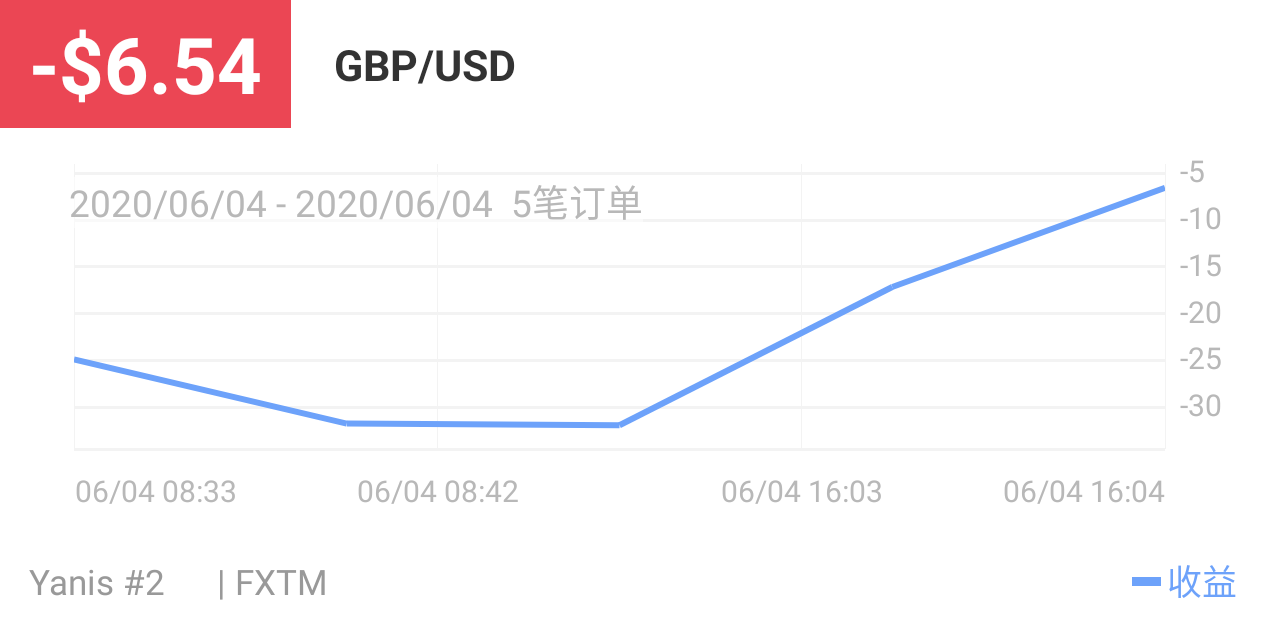Click the chart line's starting point at -25
This screenshot has width=1266, height=633.
click(76, 359)
